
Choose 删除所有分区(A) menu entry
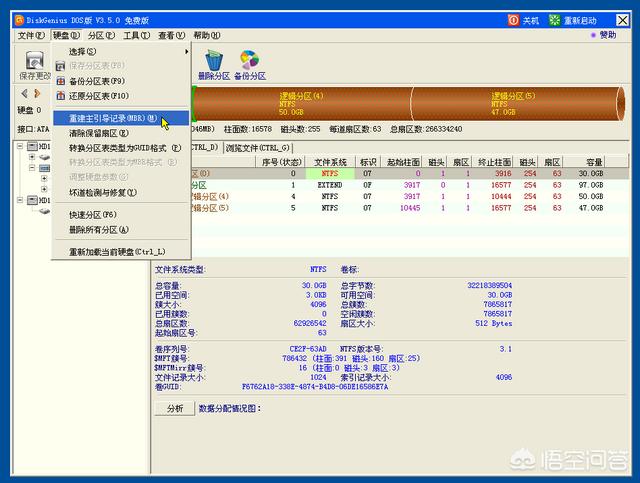pyautogui.click(x=121, y=230)
